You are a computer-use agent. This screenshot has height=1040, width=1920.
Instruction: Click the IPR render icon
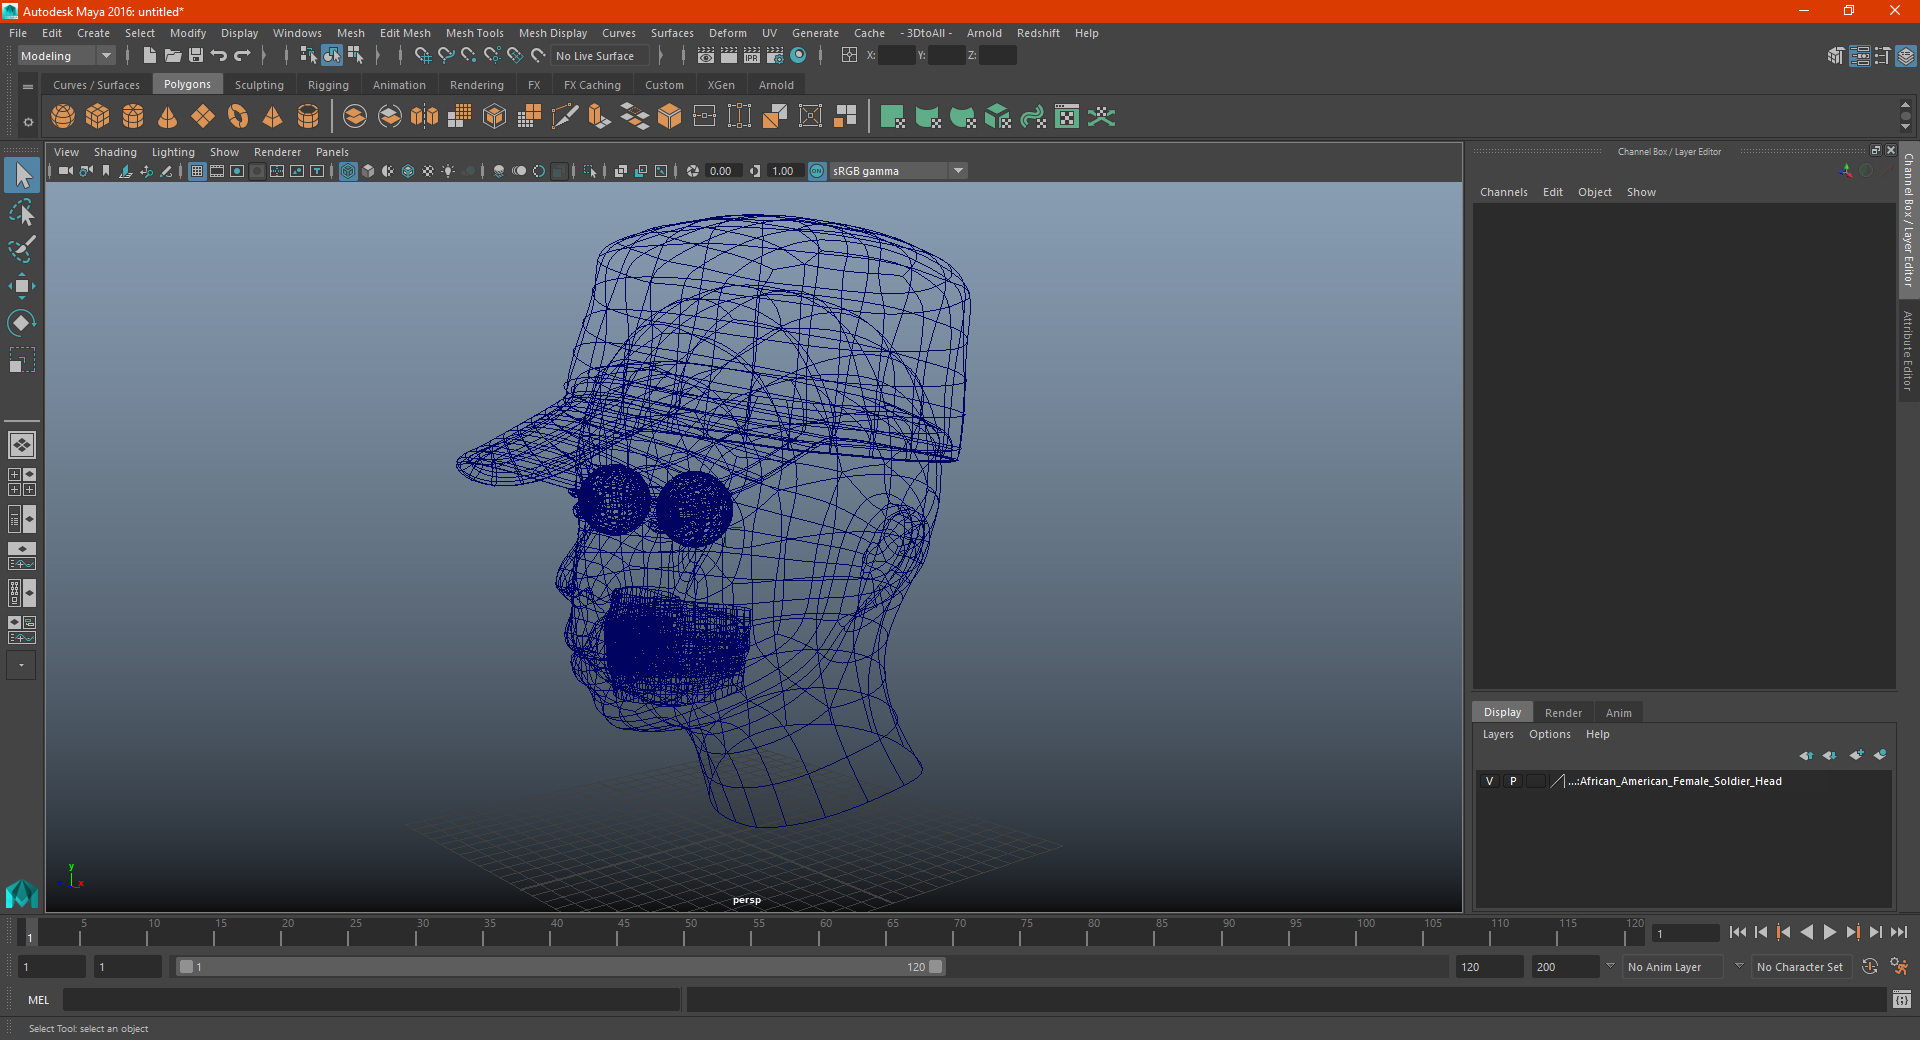[x=752, y=55]
